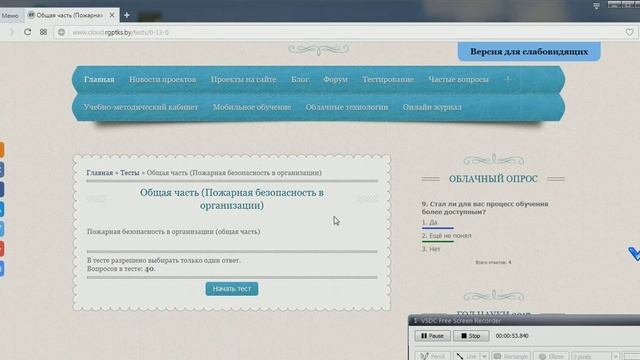The height and width of the screenshot is (360, 640).
Task: Go forward with the browser arrow
Action: [x=11, y=32]
